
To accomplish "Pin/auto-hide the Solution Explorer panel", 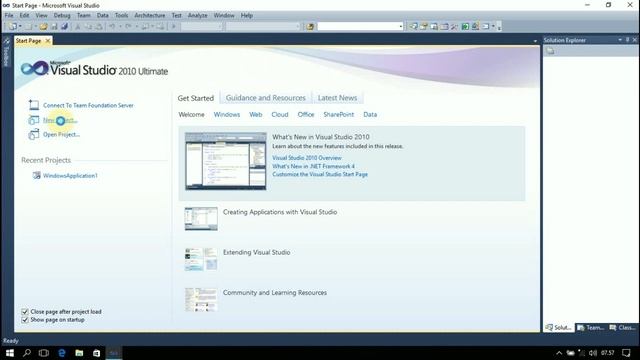I will (627, 40).
